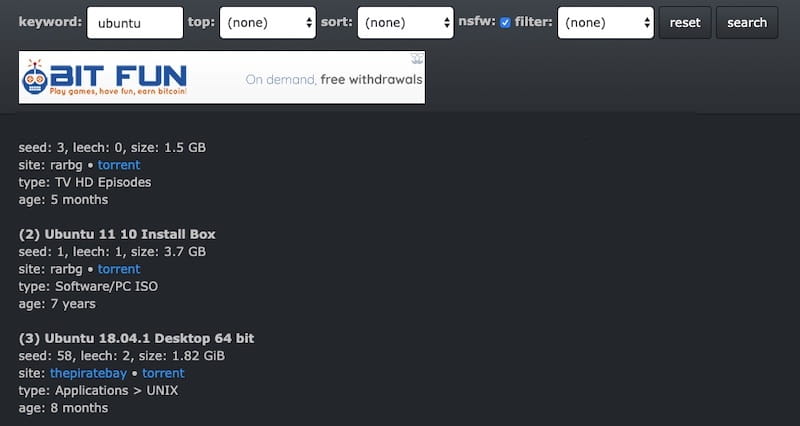Open torrent link for Ubuntu 11 10 Install Box
The height and width of the screenshot is (426, 800).
tap(119, 269)
